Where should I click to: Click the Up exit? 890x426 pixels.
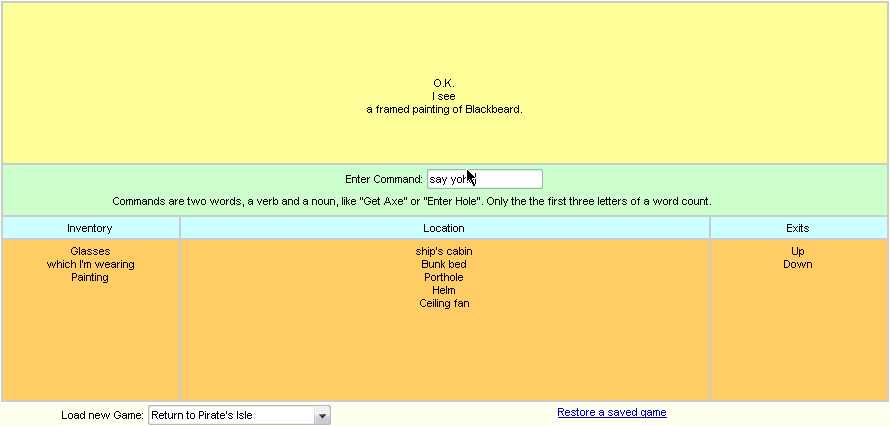[797, 251]
